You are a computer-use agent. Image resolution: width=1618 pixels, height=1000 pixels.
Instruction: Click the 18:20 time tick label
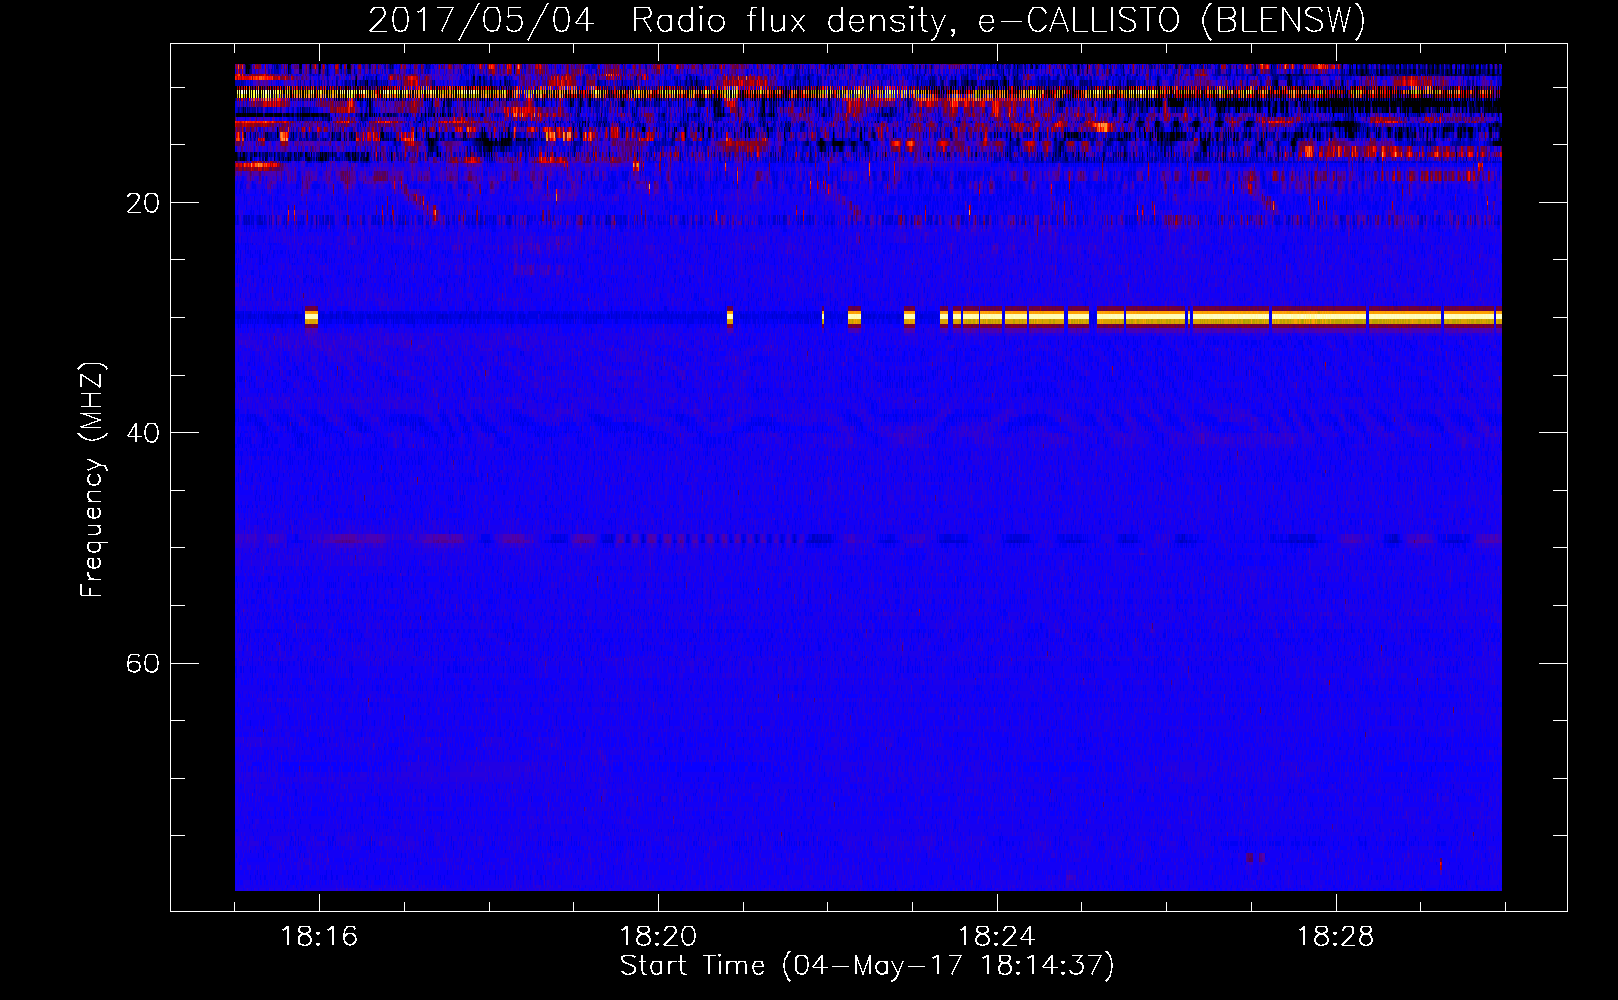tap(658, 937)
